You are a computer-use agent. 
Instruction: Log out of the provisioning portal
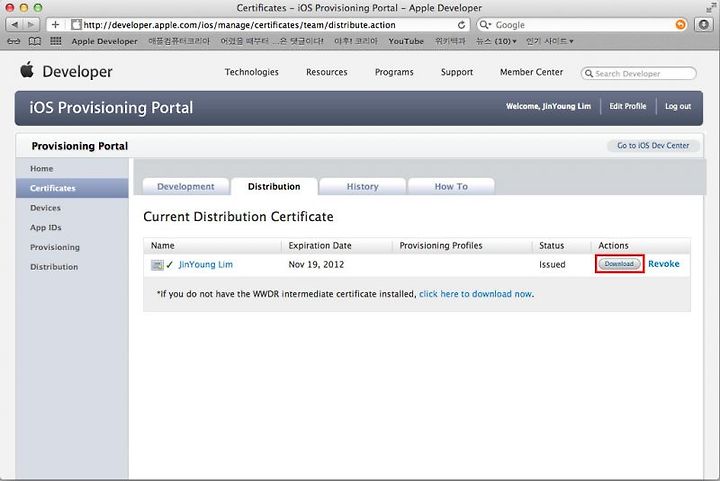click(x=678, y=106)
